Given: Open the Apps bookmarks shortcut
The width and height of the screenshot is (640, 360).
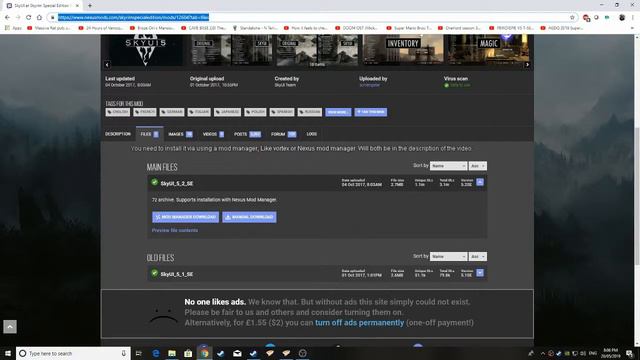Looking at the screenshot, I should click(13, 28).
